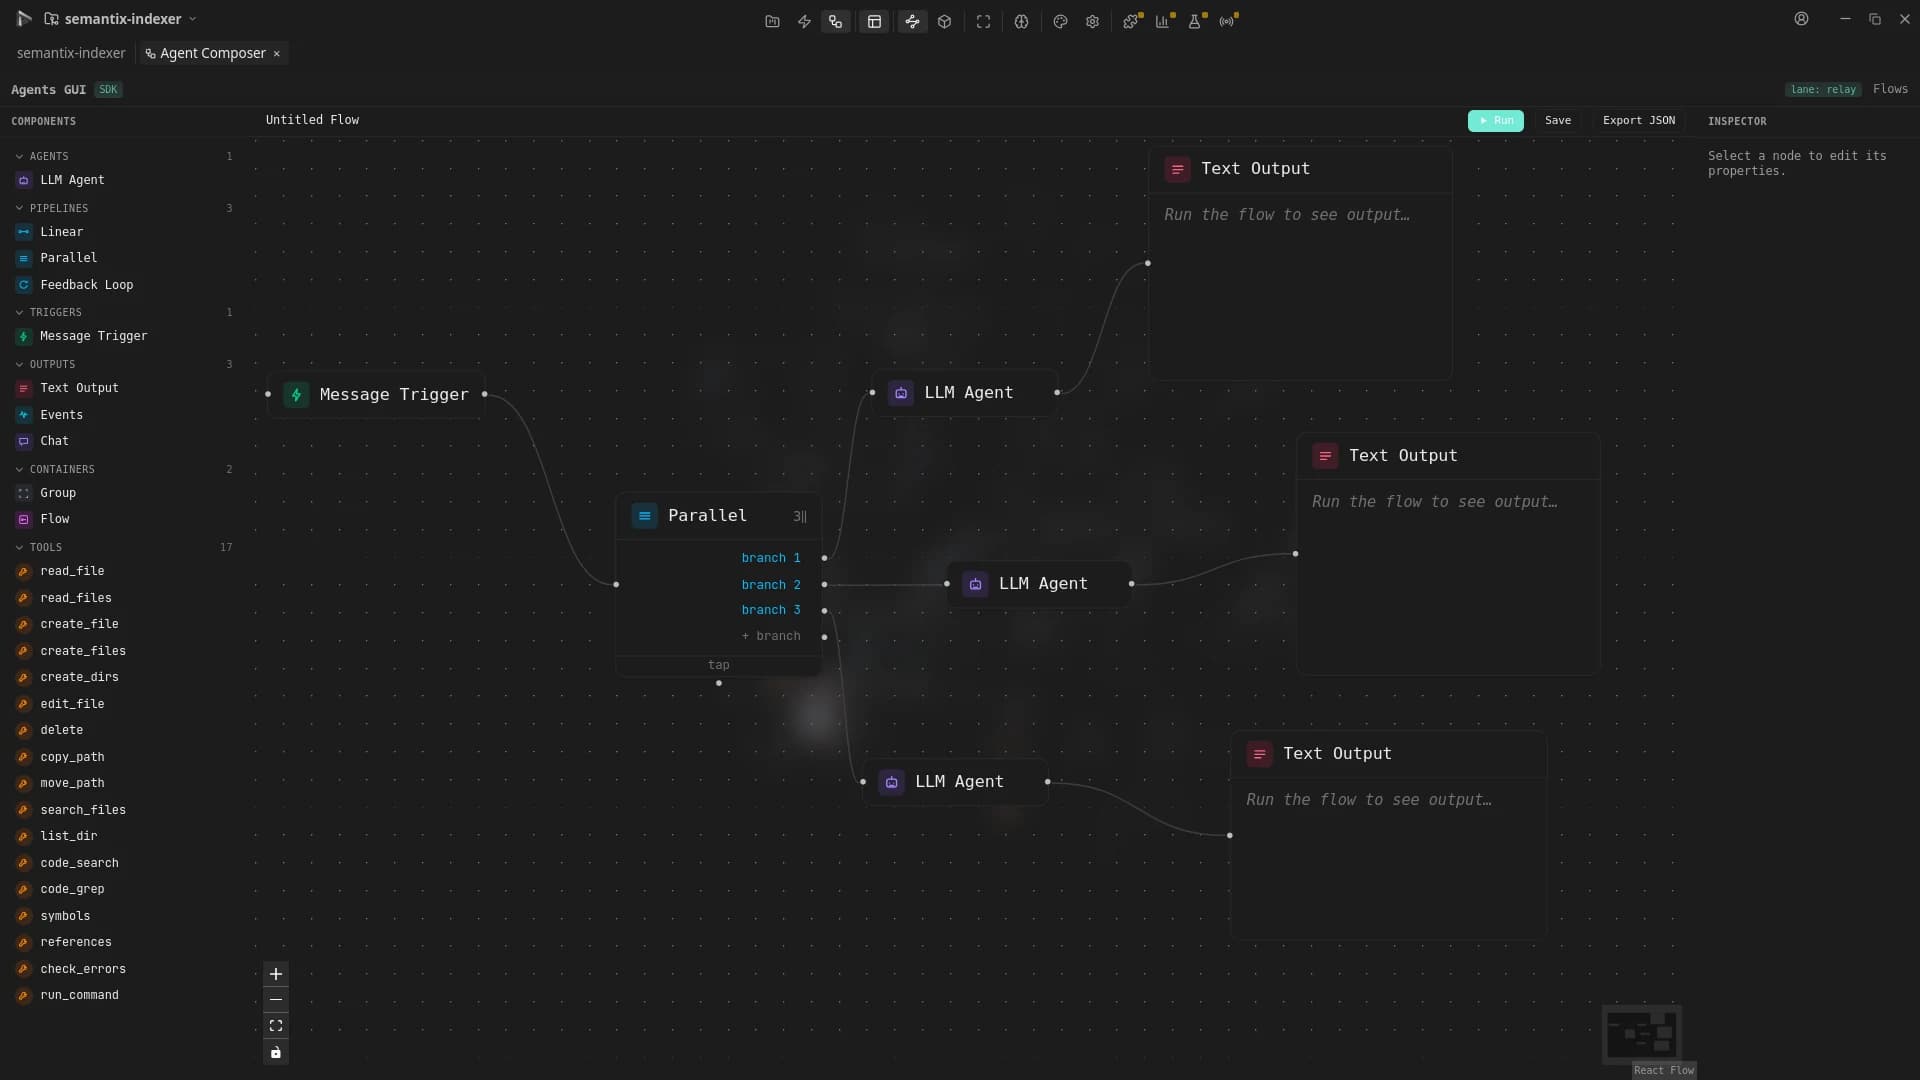
Task: Open the flask experiments icon
Action: point(1195,21)
